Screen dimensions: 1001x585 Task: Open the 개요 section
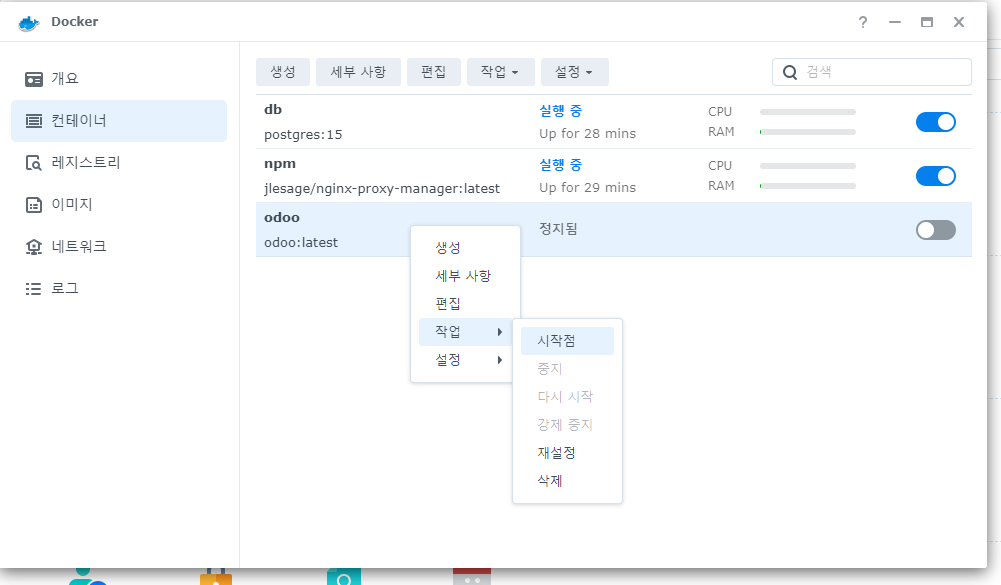119,79
